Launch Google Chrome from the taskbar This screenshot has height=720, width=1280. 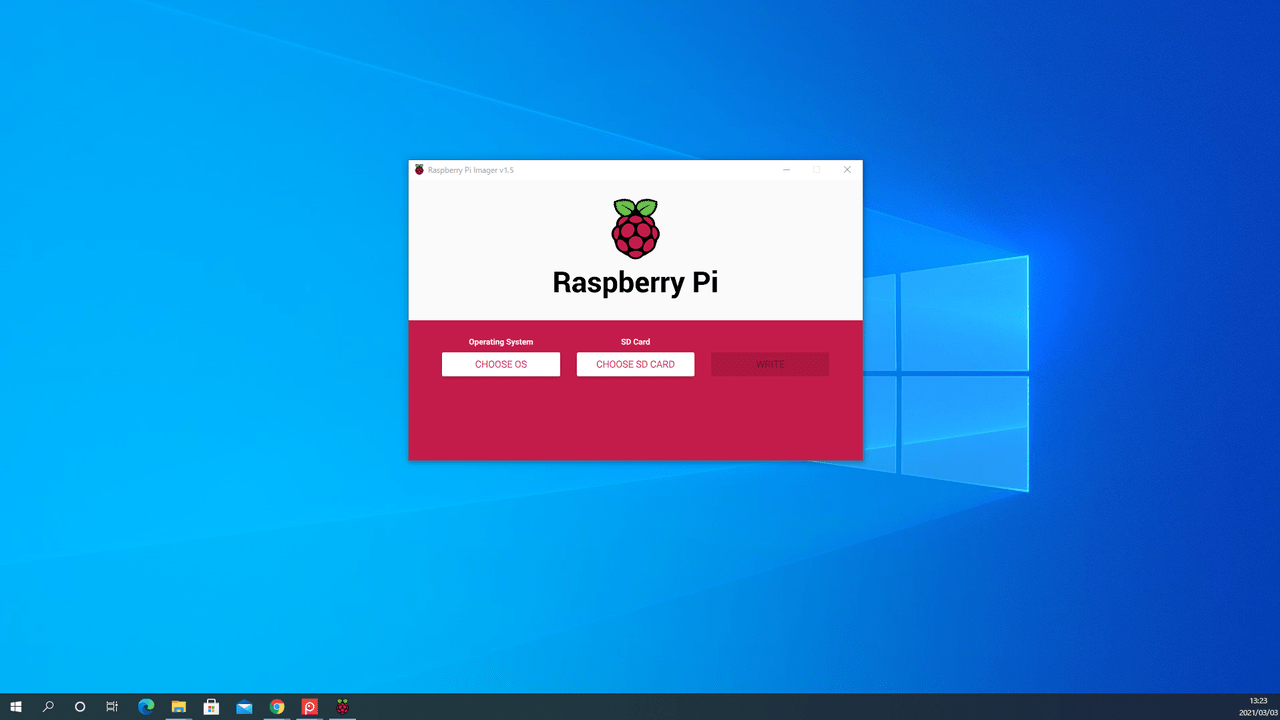tap(277, 707)
